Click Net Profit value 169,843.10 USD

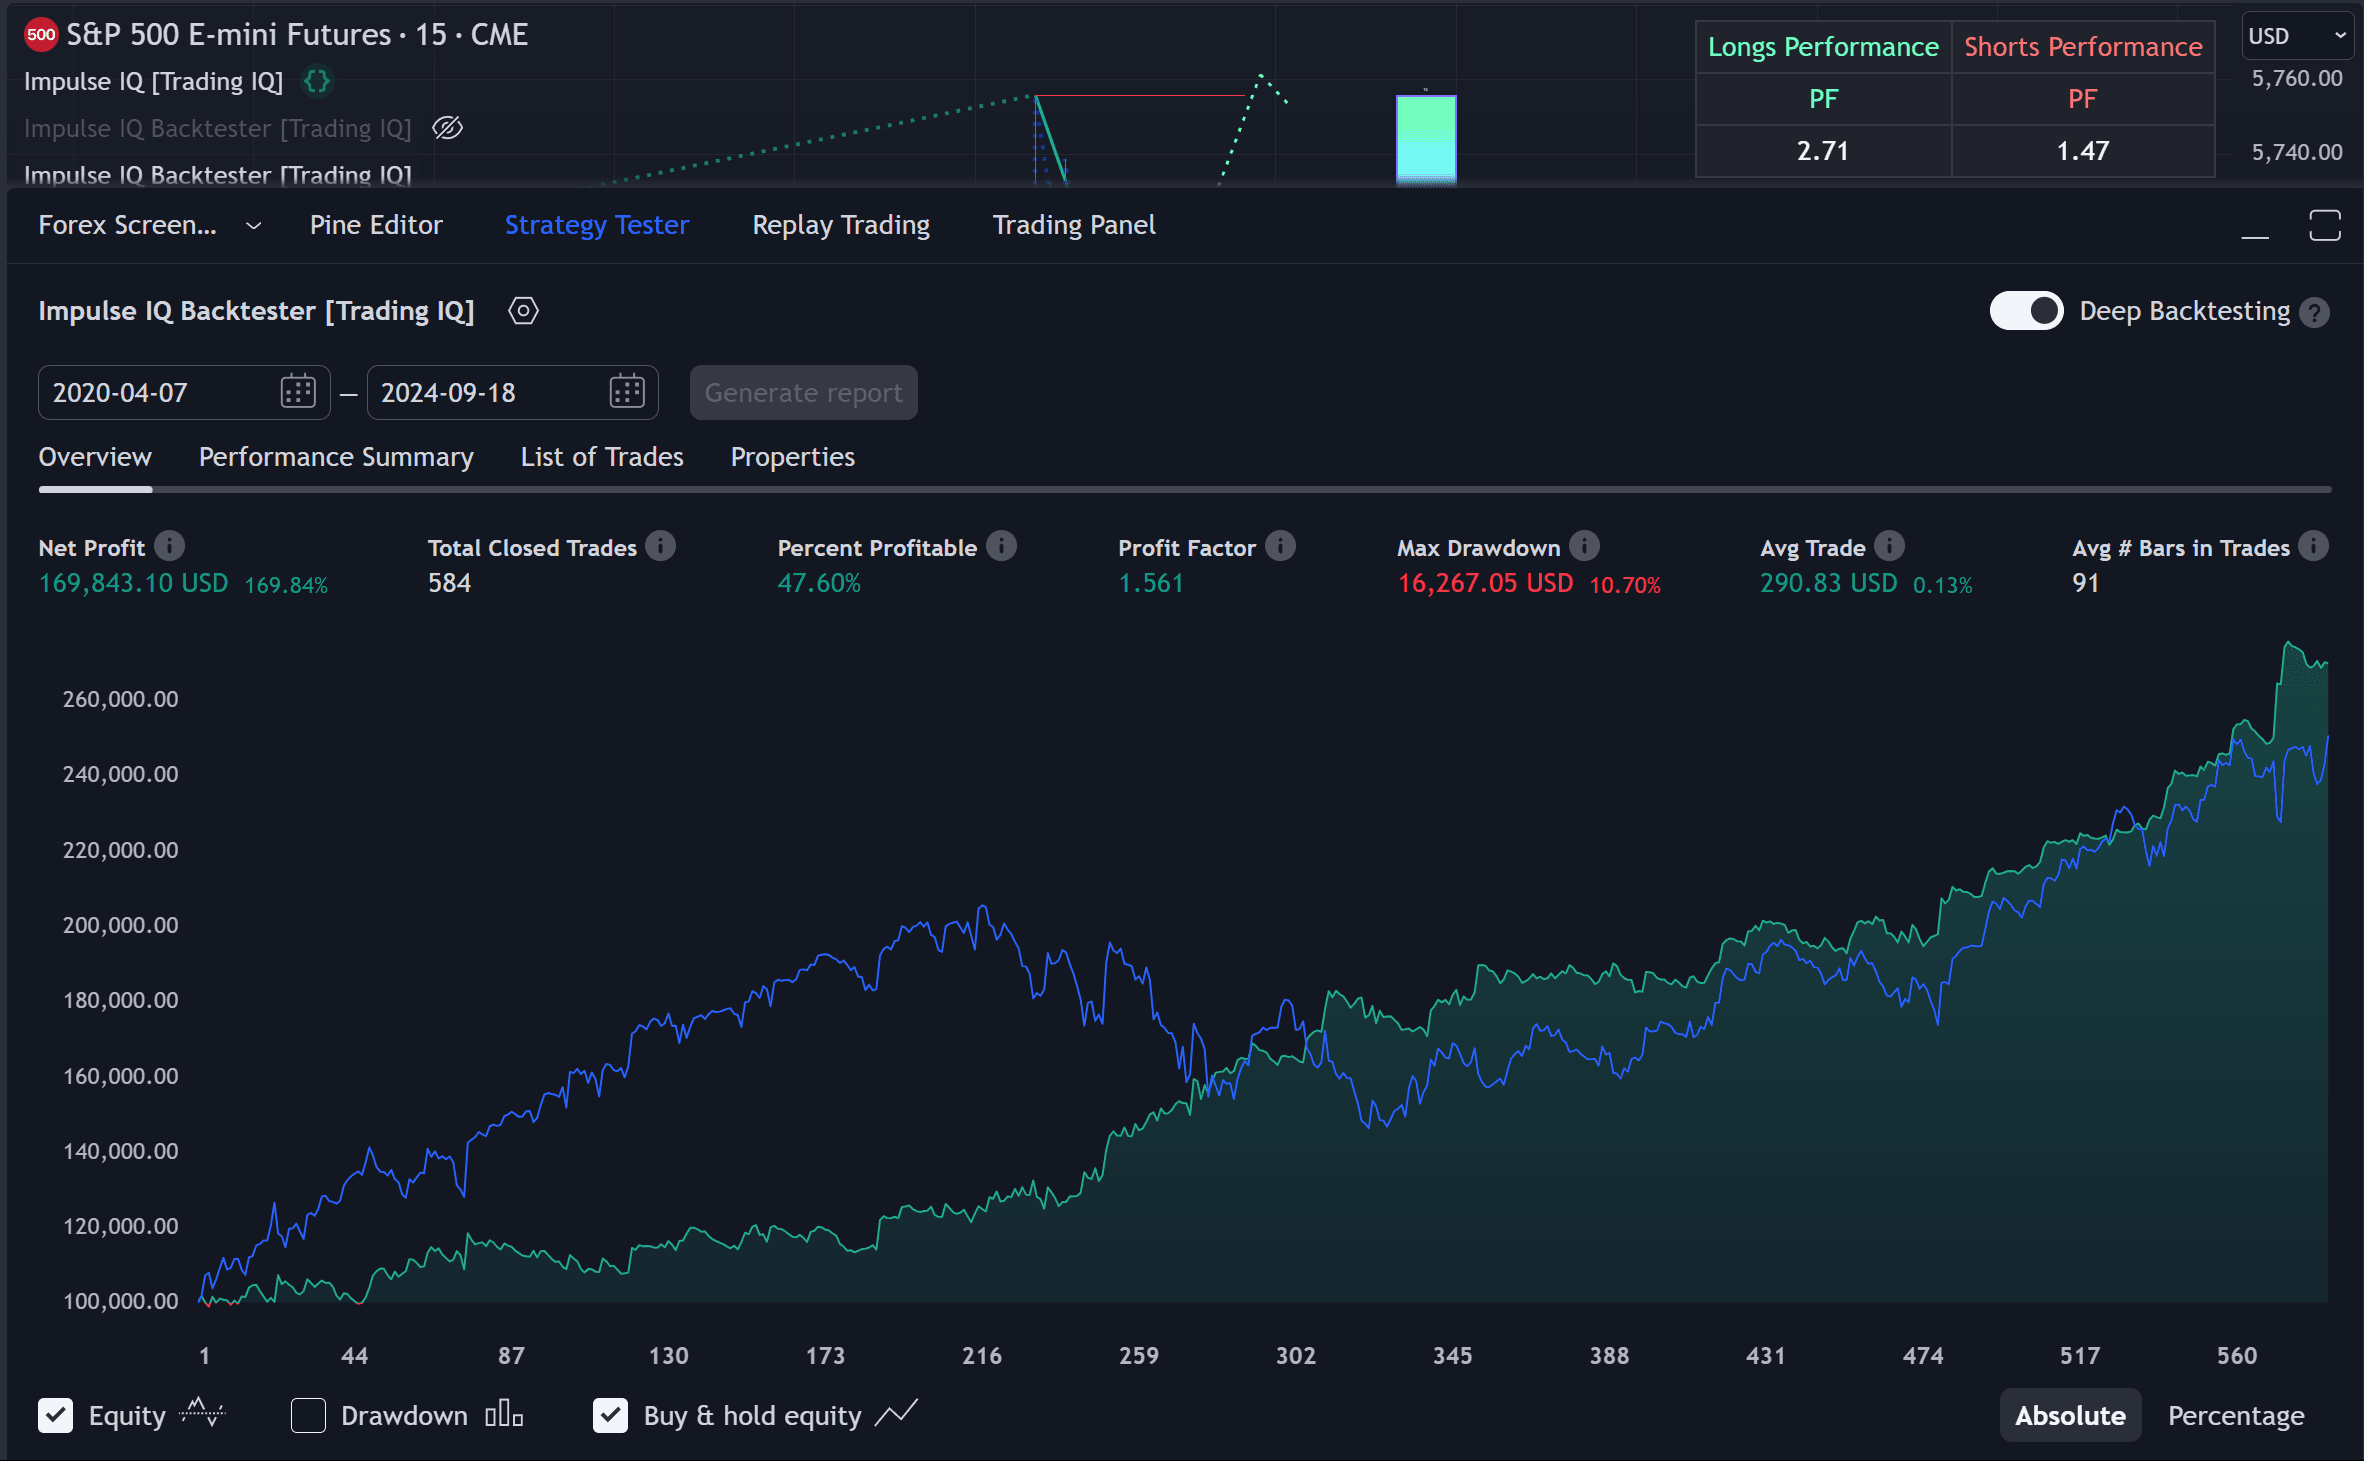[134, 583]
